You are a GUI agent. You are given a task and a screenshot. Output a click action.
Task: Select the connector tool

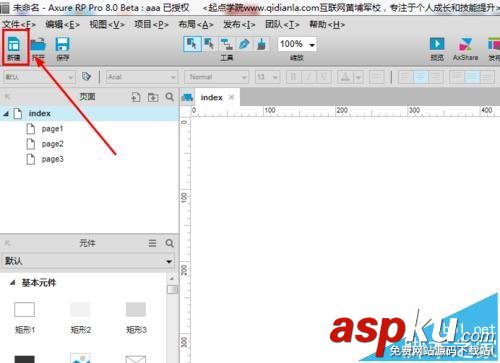[x=227, y=44]
